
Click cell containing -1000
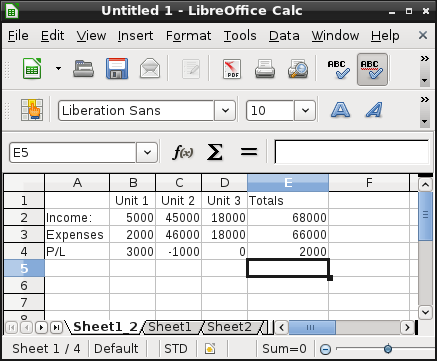click(179, 251)
